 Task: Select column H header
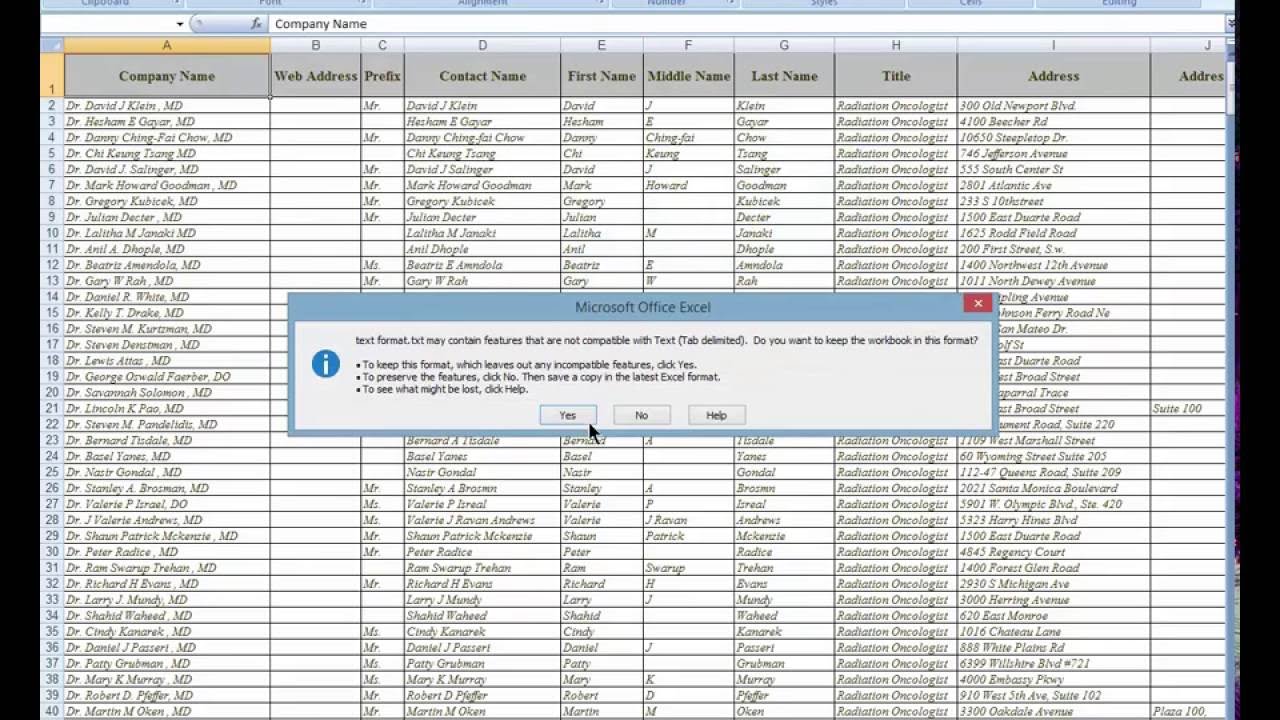pyautogui.click(x=896, y=45)
